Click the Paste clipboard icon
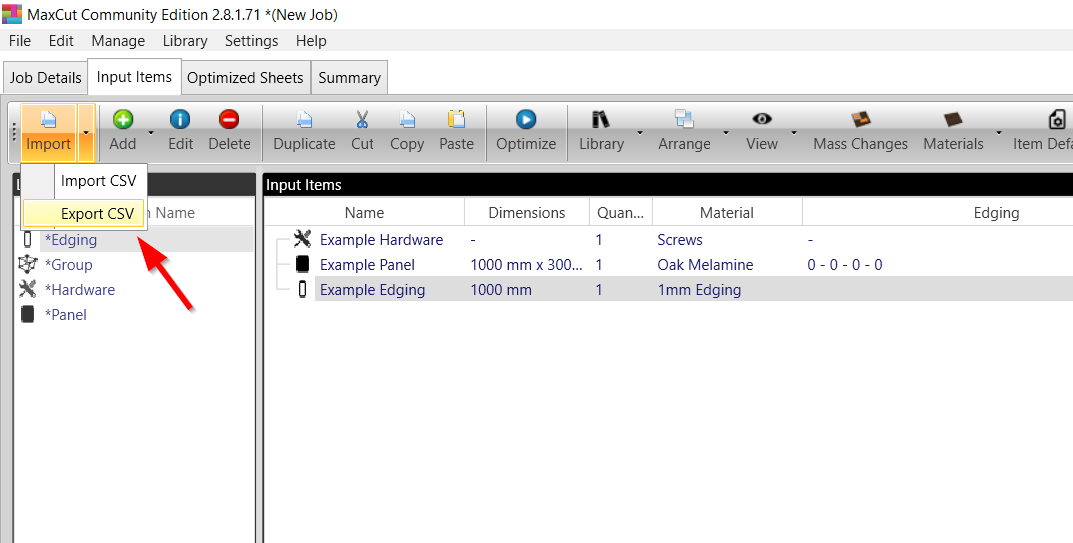 click(x=456, y=120)
